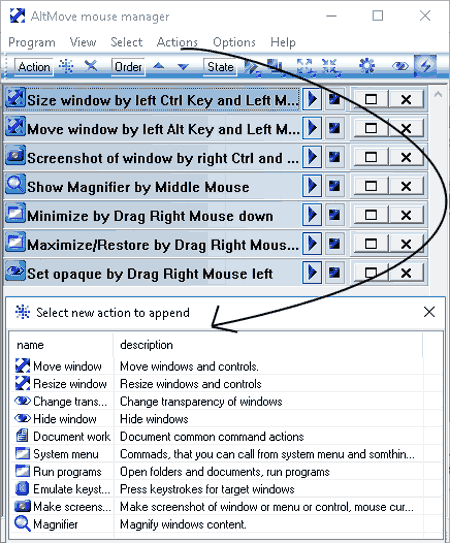The width and height of the screenshot is (450, 543).
Task: Click the State label button in toolbar
Action: click(x=220, y=66)
